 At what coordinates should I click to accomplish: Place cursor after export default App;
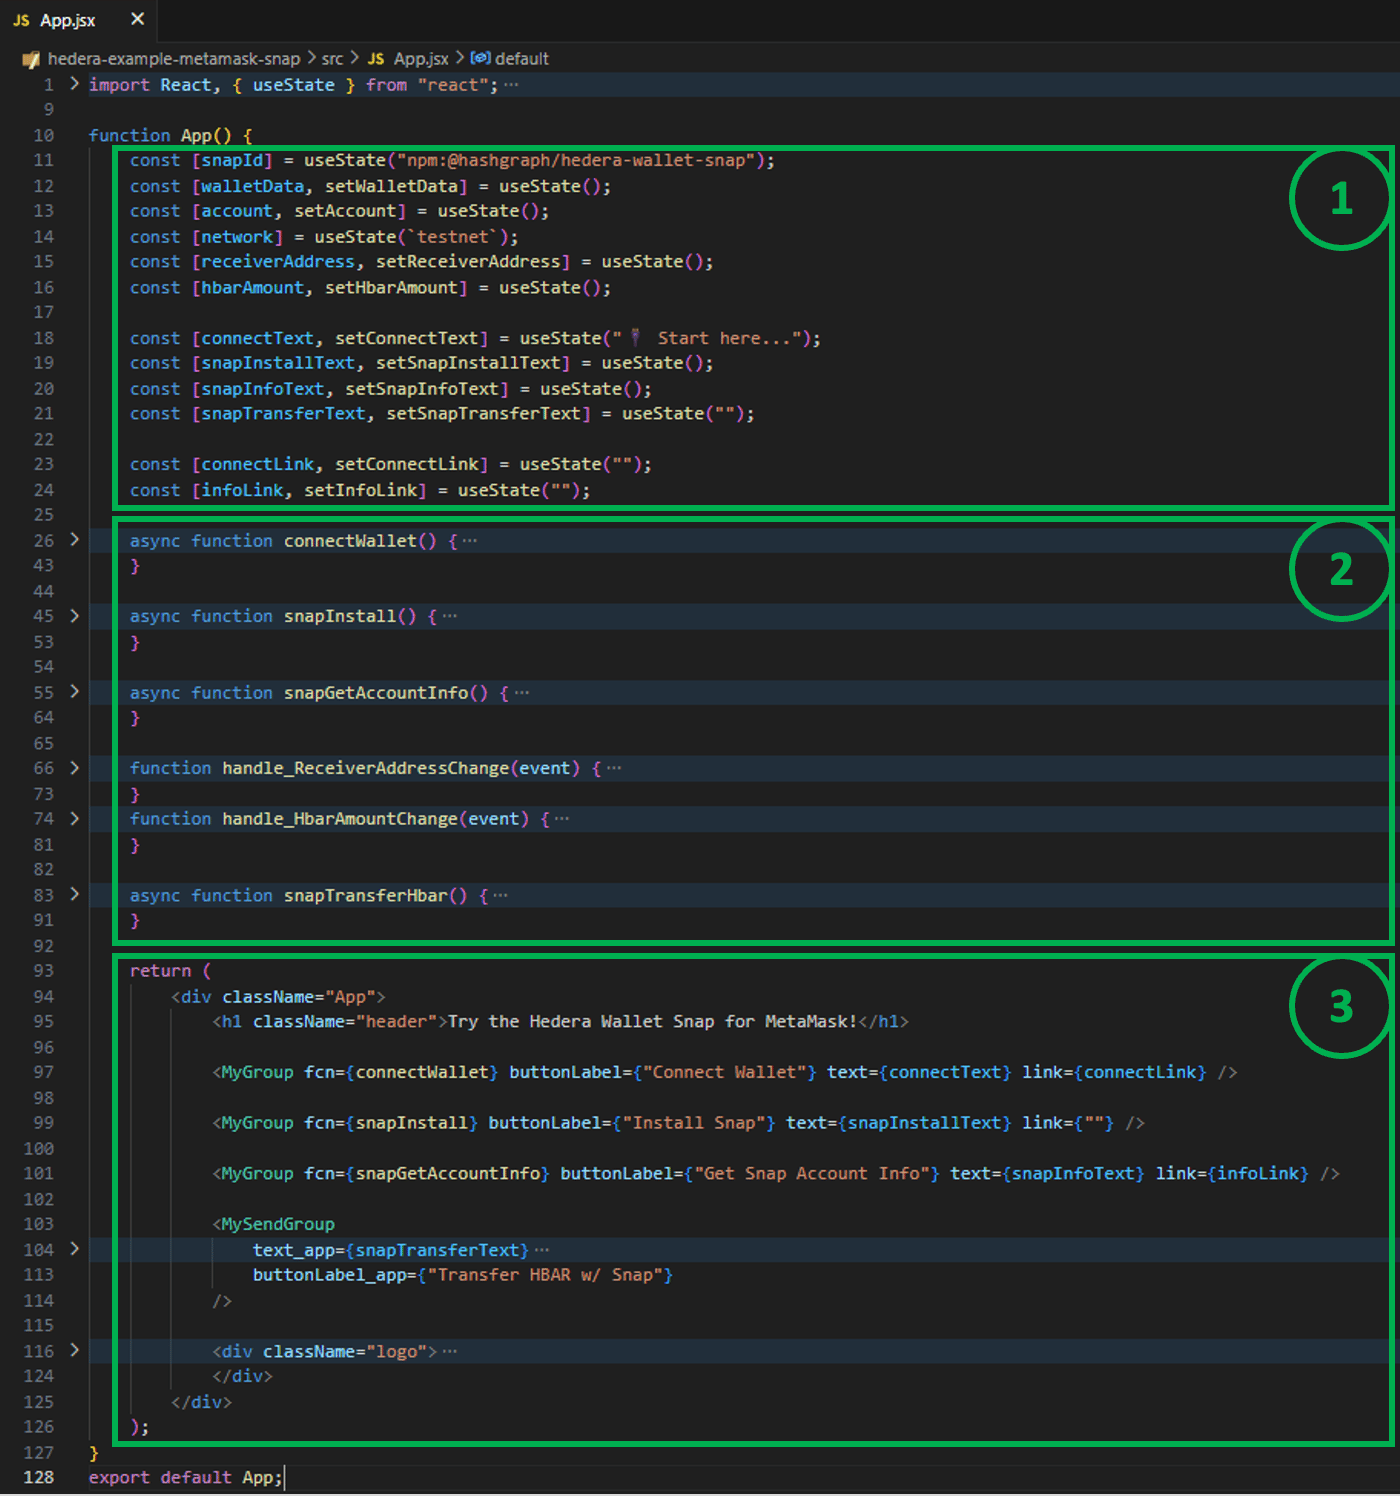pos(284,1477)
